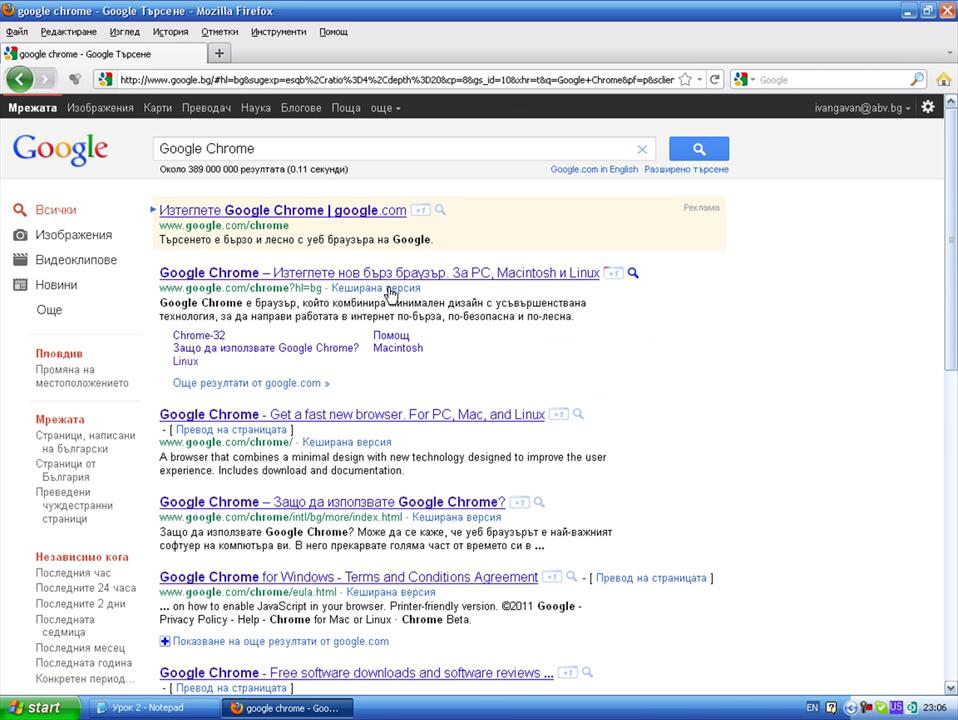Expand the 'още' dropdown in Google bar
The image size is (958, 720).
385,108
